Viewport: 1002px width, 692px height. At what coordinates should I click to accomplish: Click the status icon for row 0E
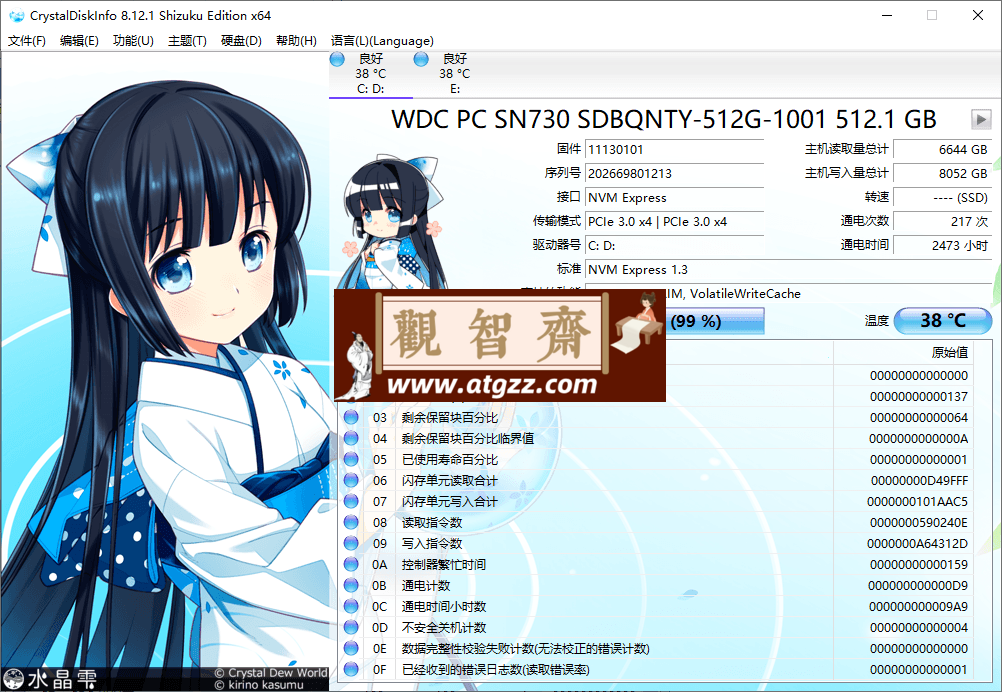(x=351, y=649)
